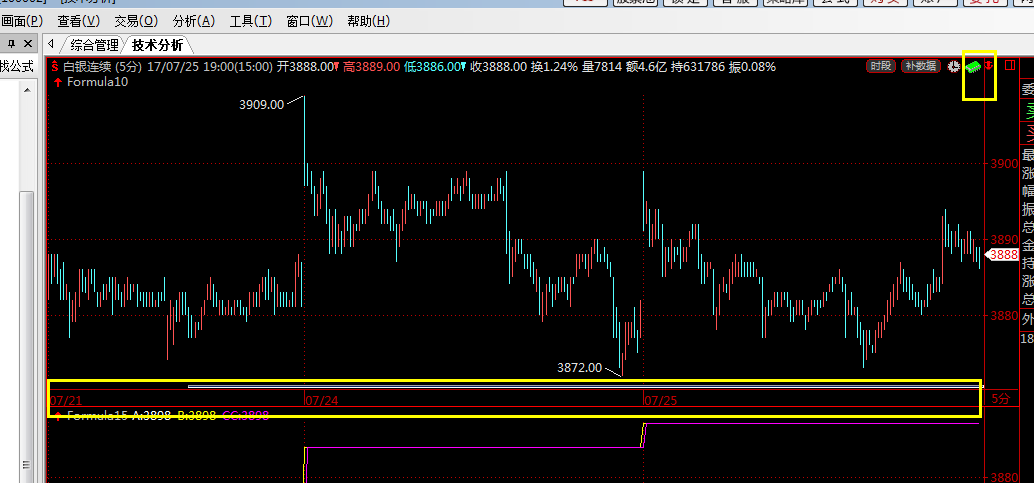Click the 换1.24% turnover value

555,67
